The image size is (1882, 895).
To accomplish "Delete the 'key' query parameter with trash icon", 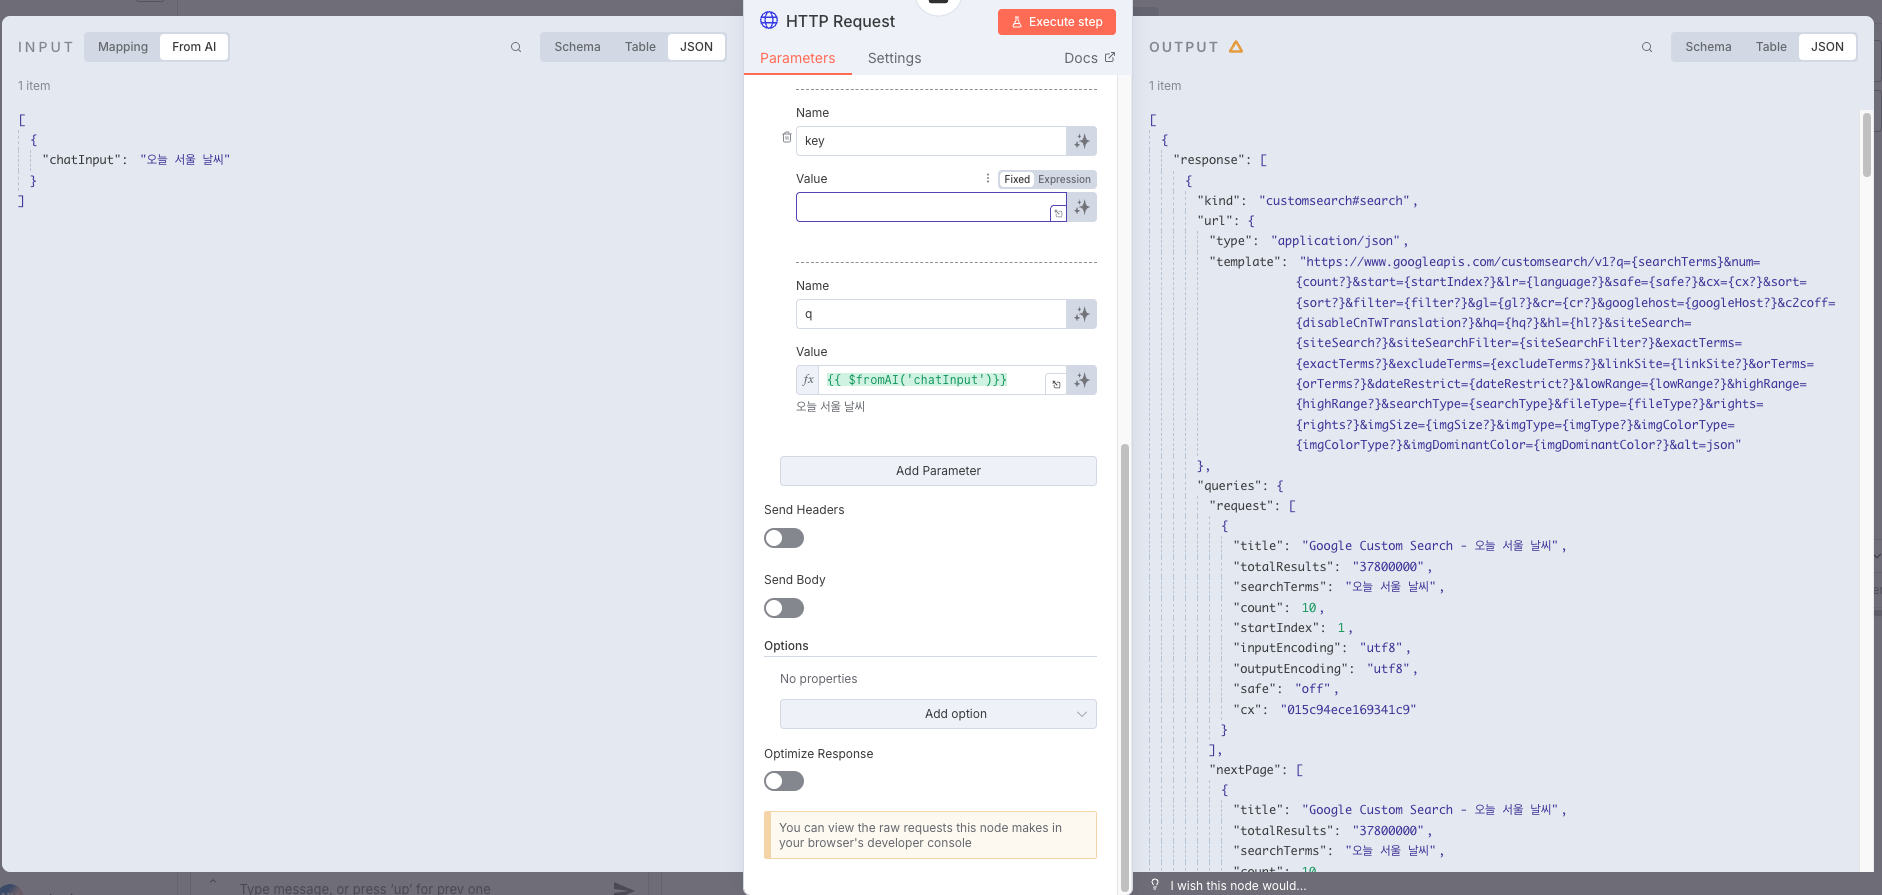I will [x=787, y=137].
